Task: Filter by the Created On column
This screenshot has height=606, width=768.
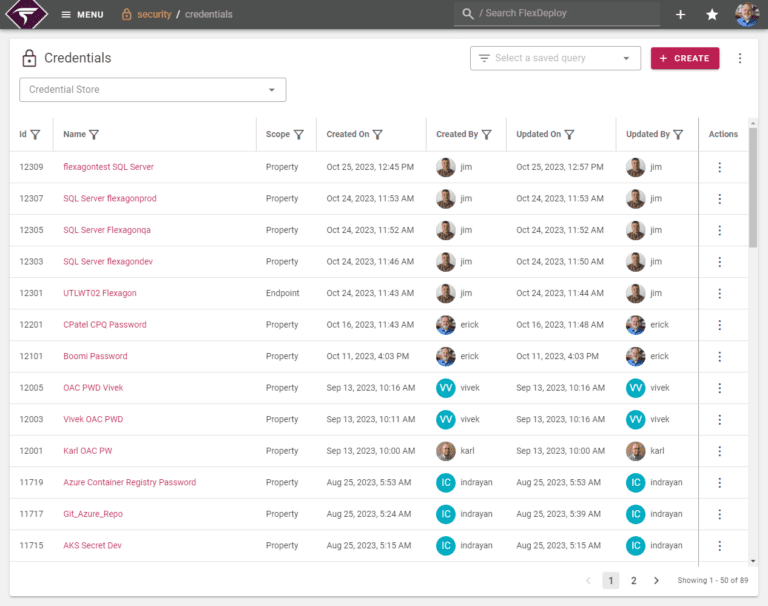Action: tap(377, 134)
